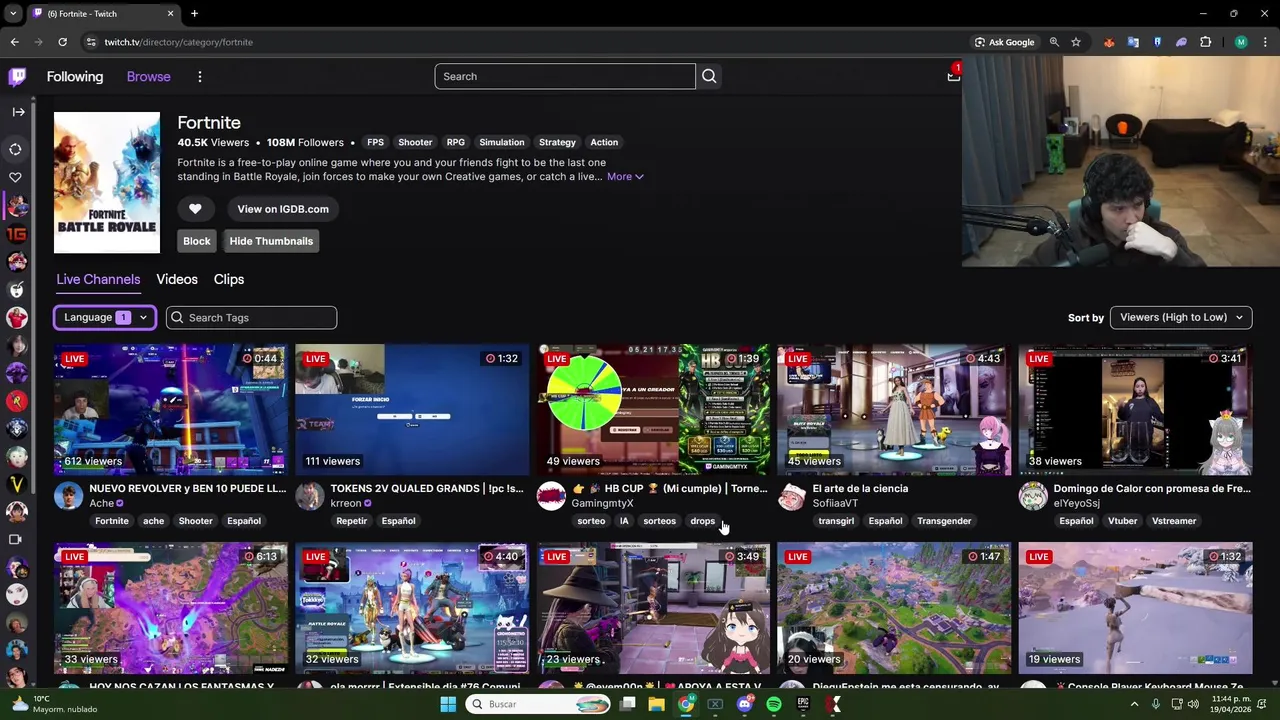Screen dimensions: 1280x720
Task: Click the sidebar heart icon
Action: [x=16, y=177]
